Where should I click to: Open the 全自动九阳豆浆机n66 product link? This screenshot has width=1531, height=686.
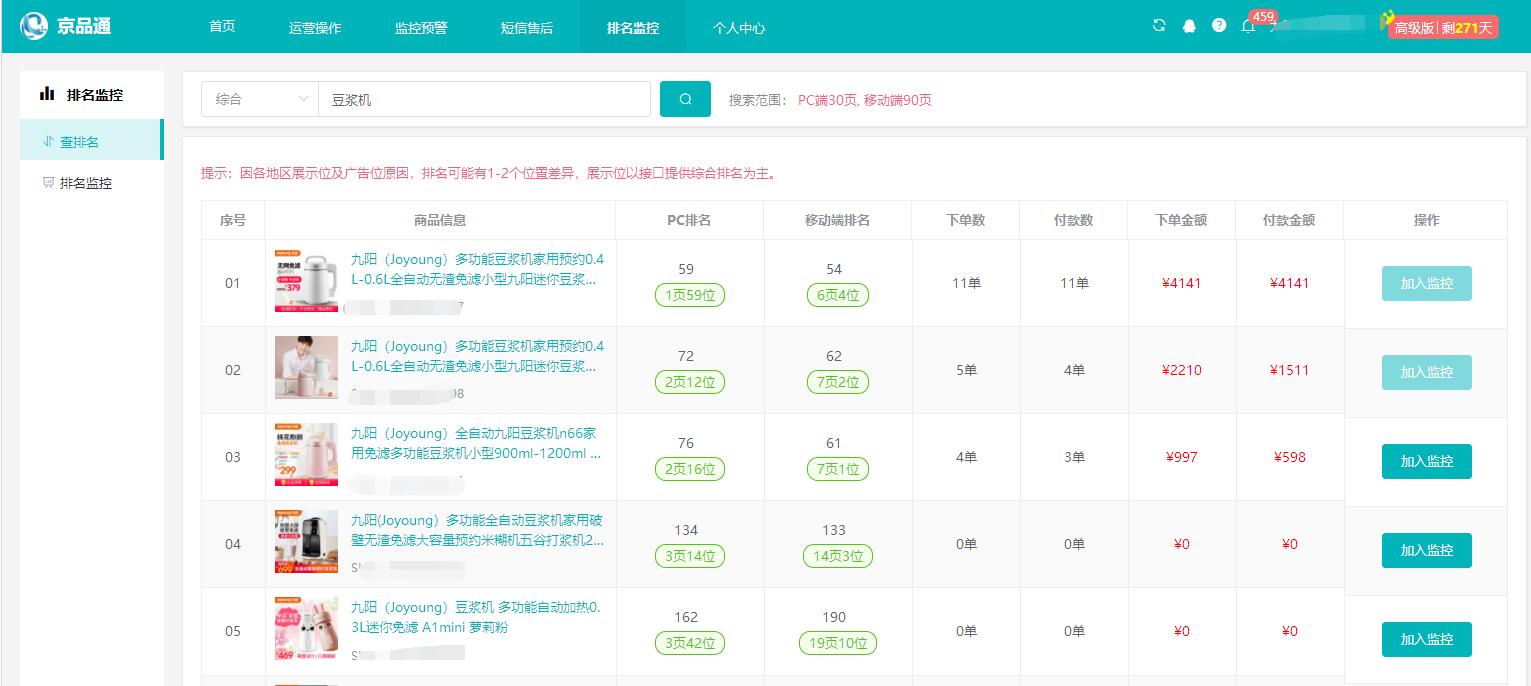[476, 443]
